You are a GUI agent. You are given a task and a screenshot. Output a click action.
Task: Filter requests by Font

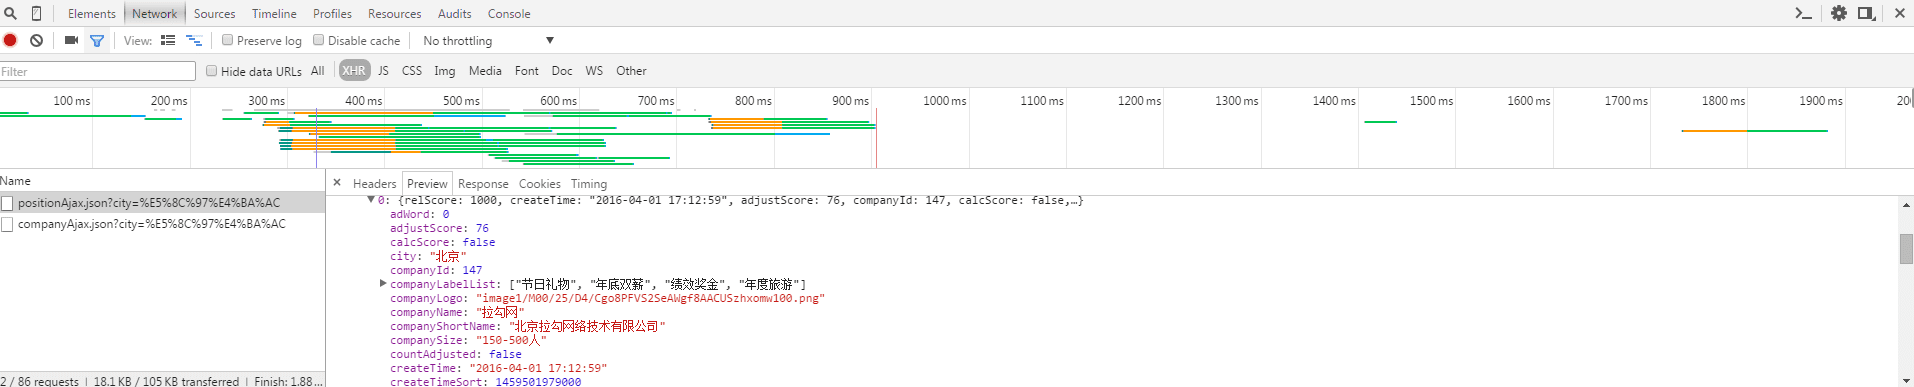click(527, 71)
